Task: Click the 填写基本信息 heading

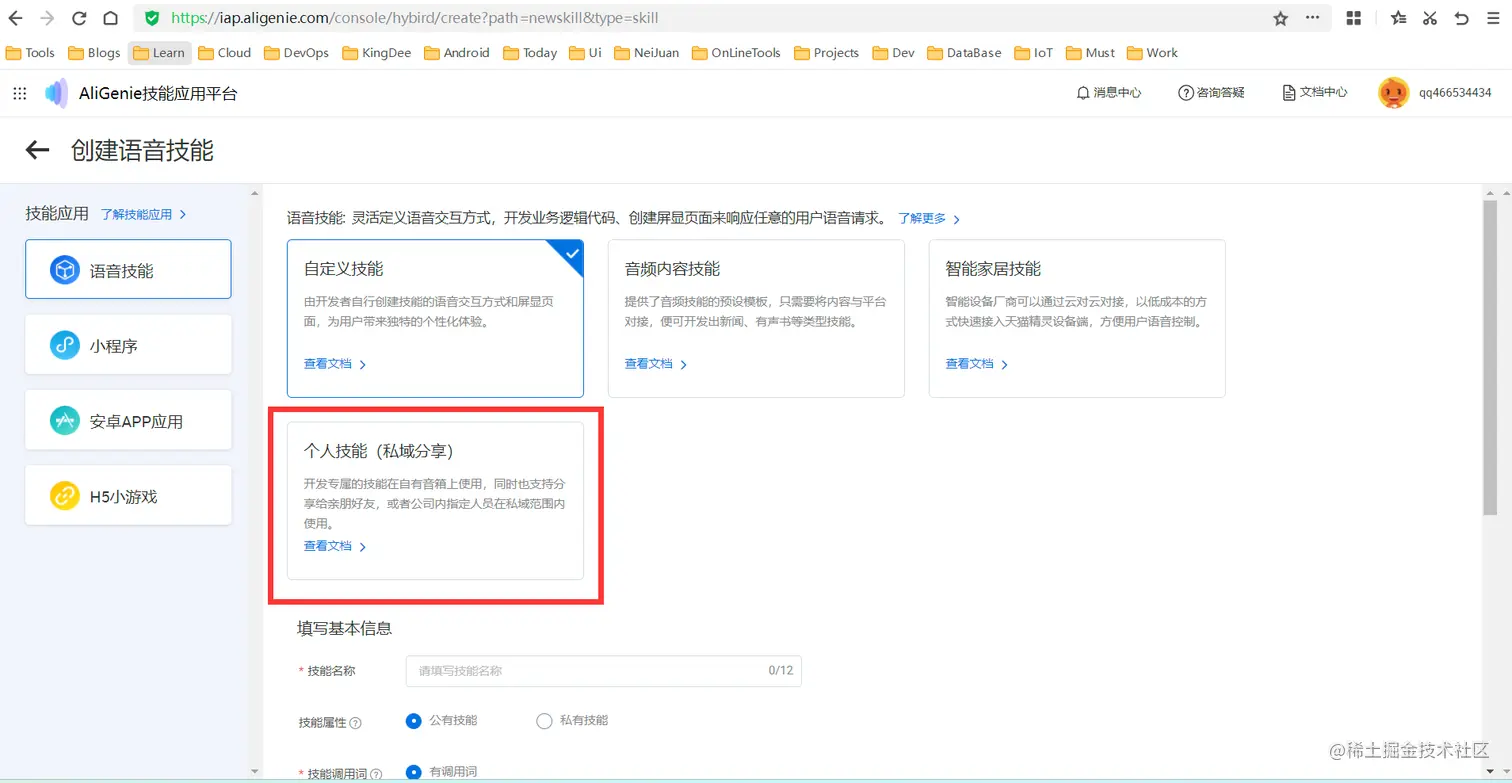Action: tap(344, 628)
